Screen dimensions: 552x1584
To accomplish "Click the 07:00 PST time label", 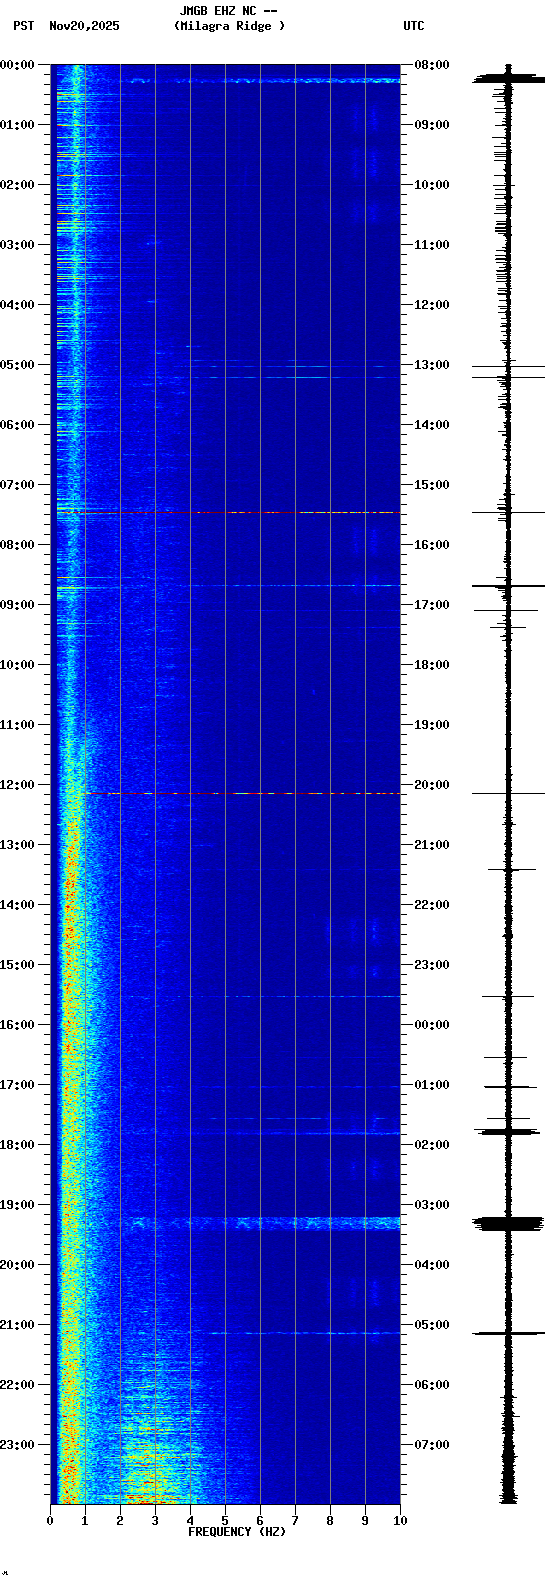I will [17, 485].
